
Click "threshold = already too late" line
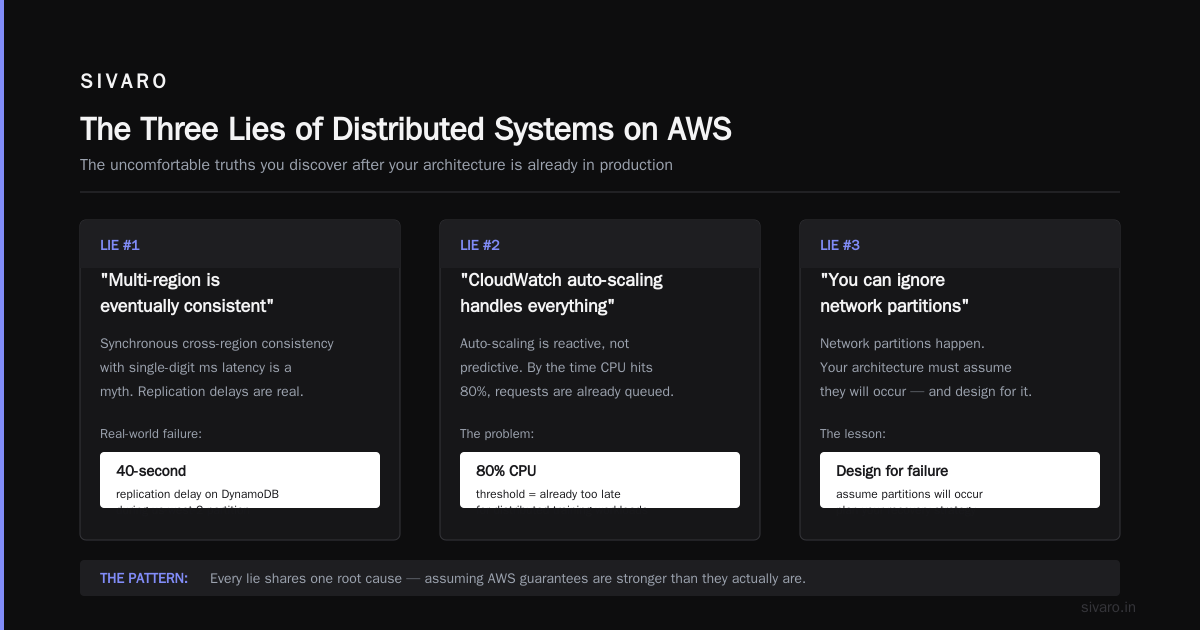click(548, 494)
